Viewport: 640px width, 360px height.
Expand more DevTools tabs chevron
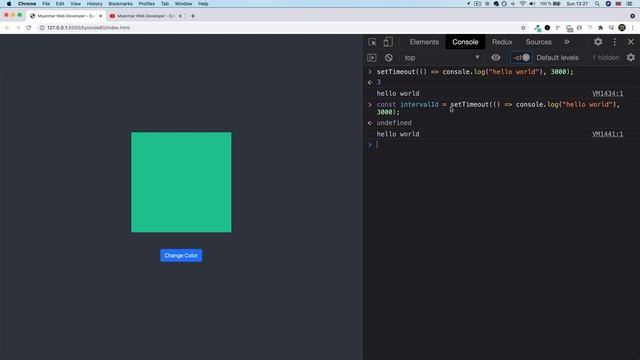point(567,42)
